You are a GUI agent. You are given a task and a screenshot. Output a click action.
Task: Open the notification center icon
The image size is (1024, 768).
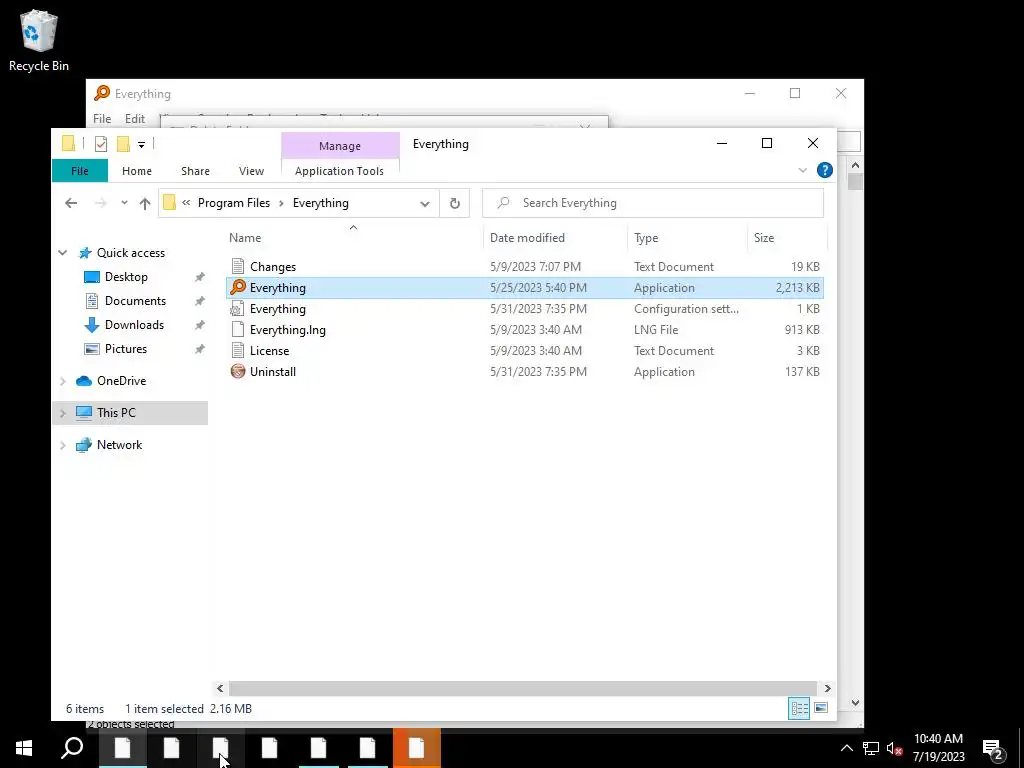(x=993, y=748)
